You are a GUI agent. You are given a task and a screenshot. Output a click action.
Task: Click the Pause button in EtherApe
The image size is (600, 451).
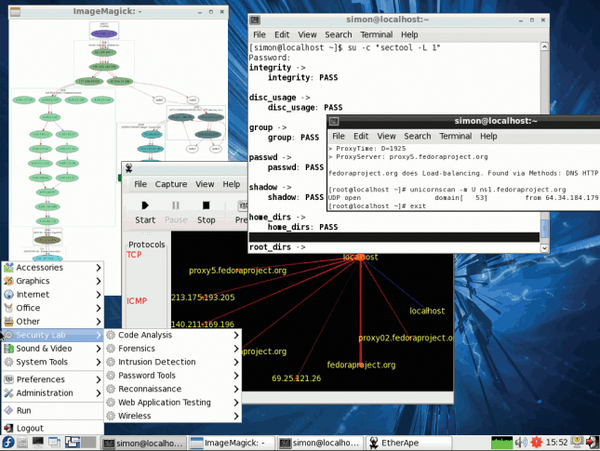point(175,212)
